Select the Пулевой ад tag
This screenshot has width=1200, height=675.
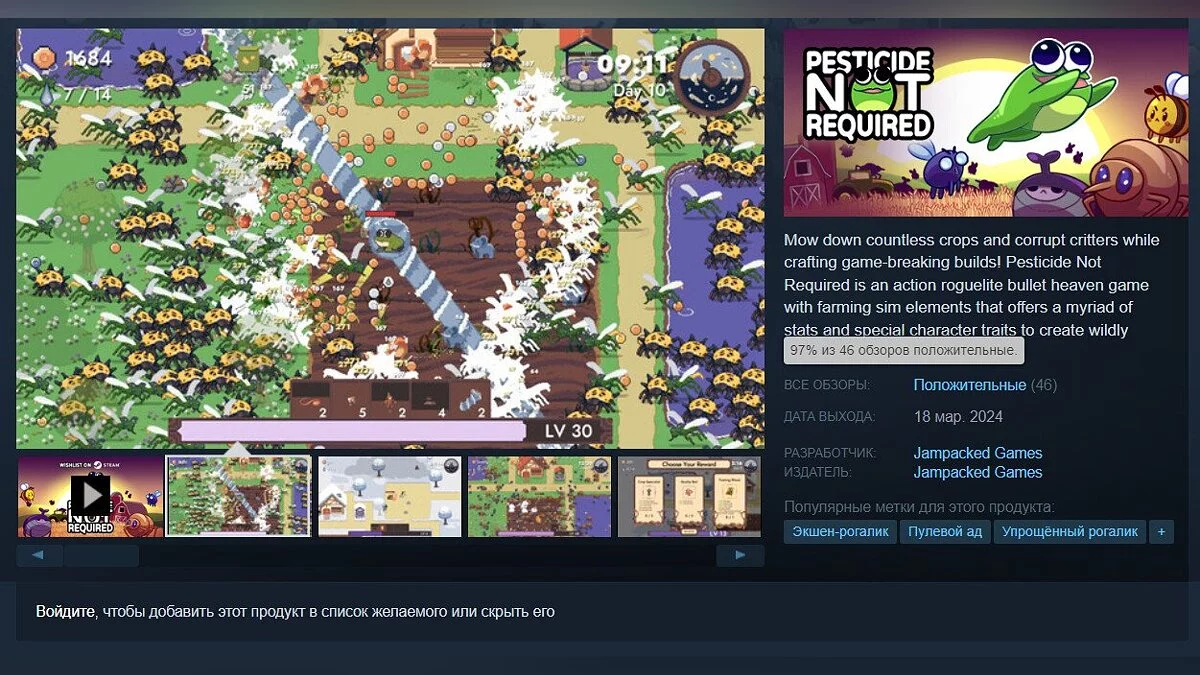point(945,532)
